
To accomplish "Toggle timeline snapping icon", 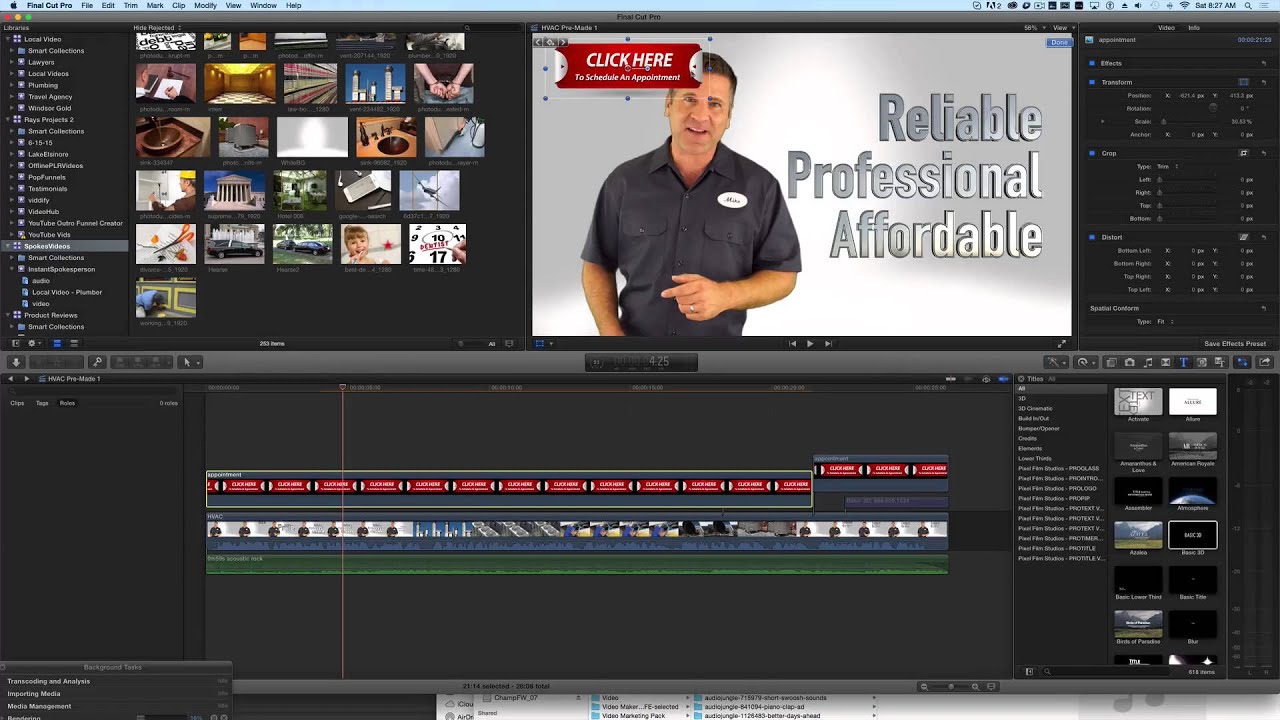I will [1003, 379].
